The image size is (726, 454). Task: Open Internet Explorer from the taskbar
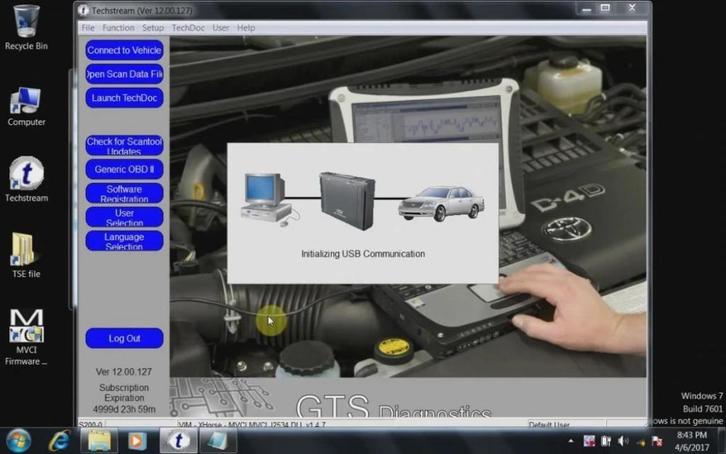pos(60,441)
